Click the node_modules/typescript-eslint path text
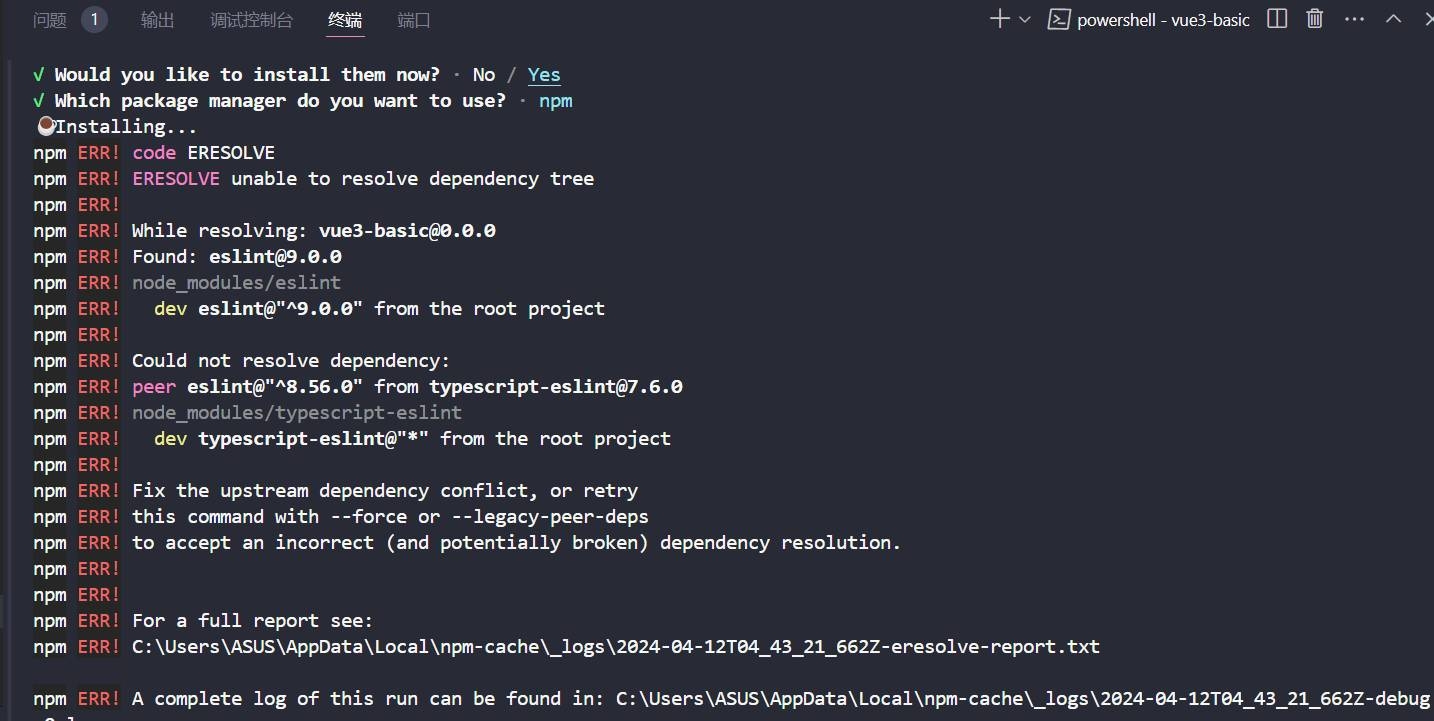1434x721 pixels. 297,413
